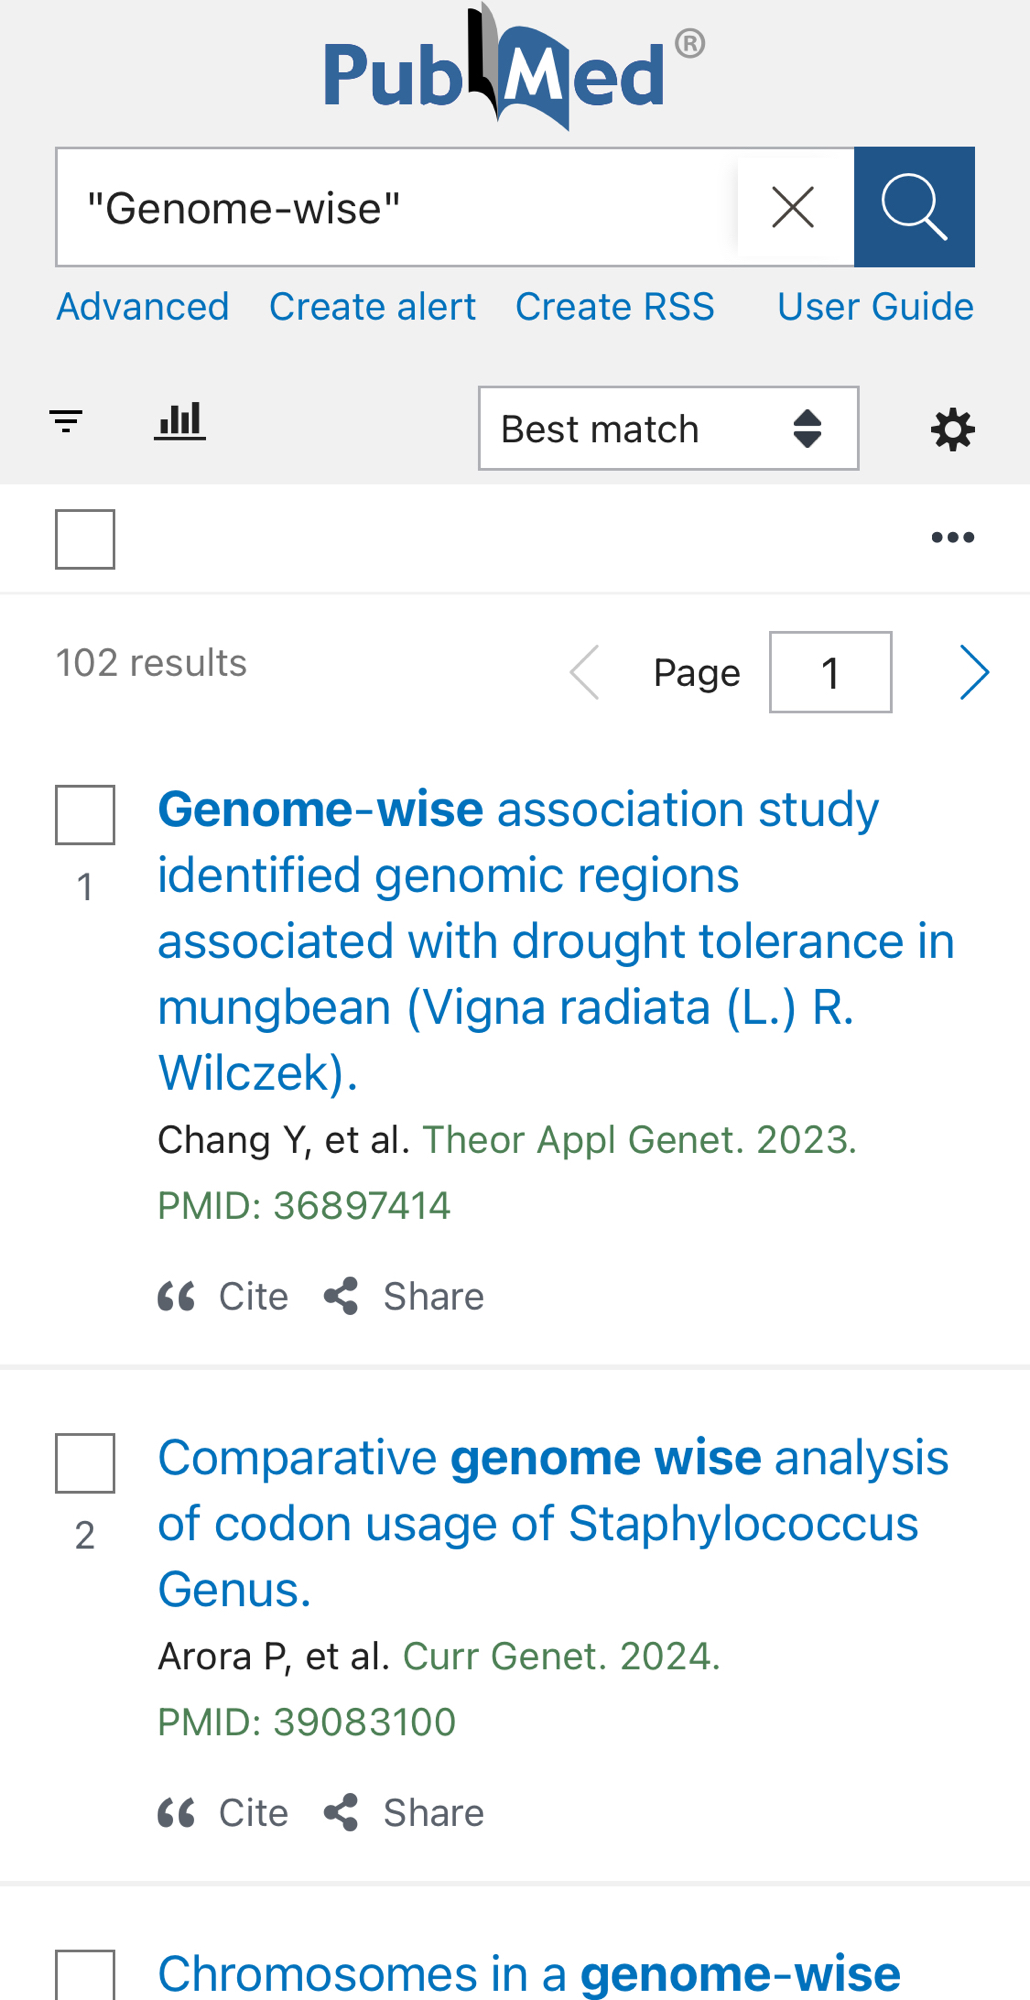The width and height of the screenshot is (1030, 2000).
Task: Click the Create RSS link
Action: [x=615, y=306]
